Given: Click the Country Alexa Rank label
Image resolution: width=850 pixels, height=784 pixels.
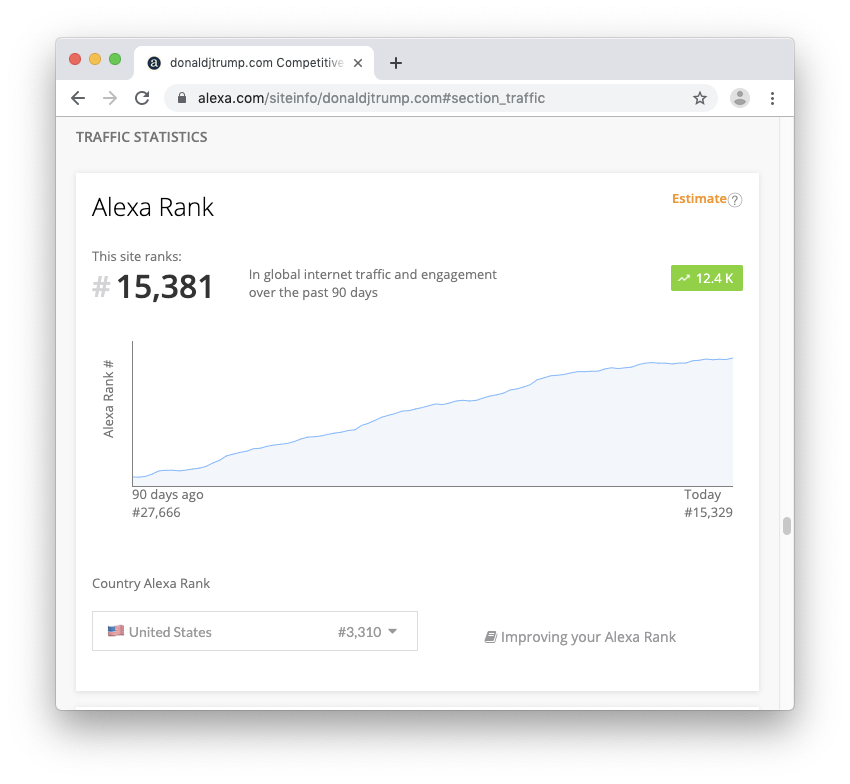Looking at the screenshot, I should click(151, 583).
